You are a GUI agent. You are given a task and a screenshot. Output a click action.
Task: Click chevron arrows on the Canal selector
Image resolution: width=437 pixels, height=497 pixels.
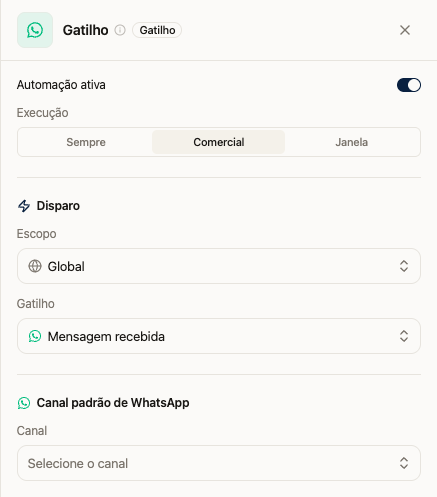(x=404, y=463)
